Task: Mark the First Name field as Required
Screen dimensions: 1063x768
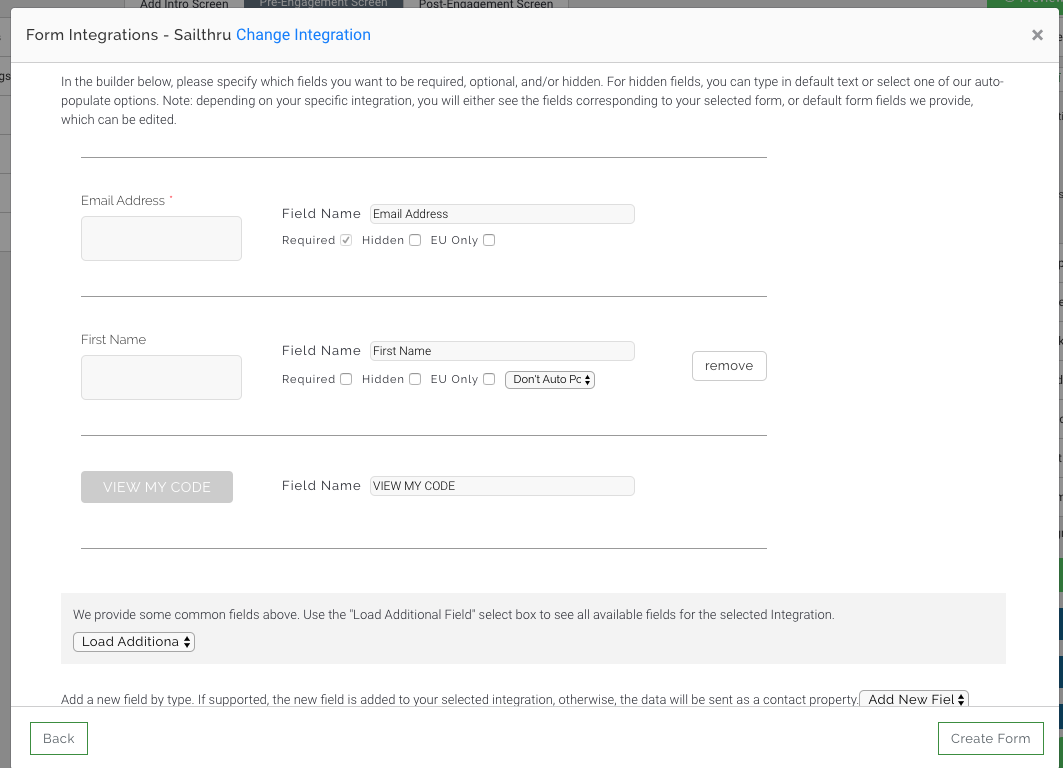Action: pyautogui.click(x=346, y=379)
